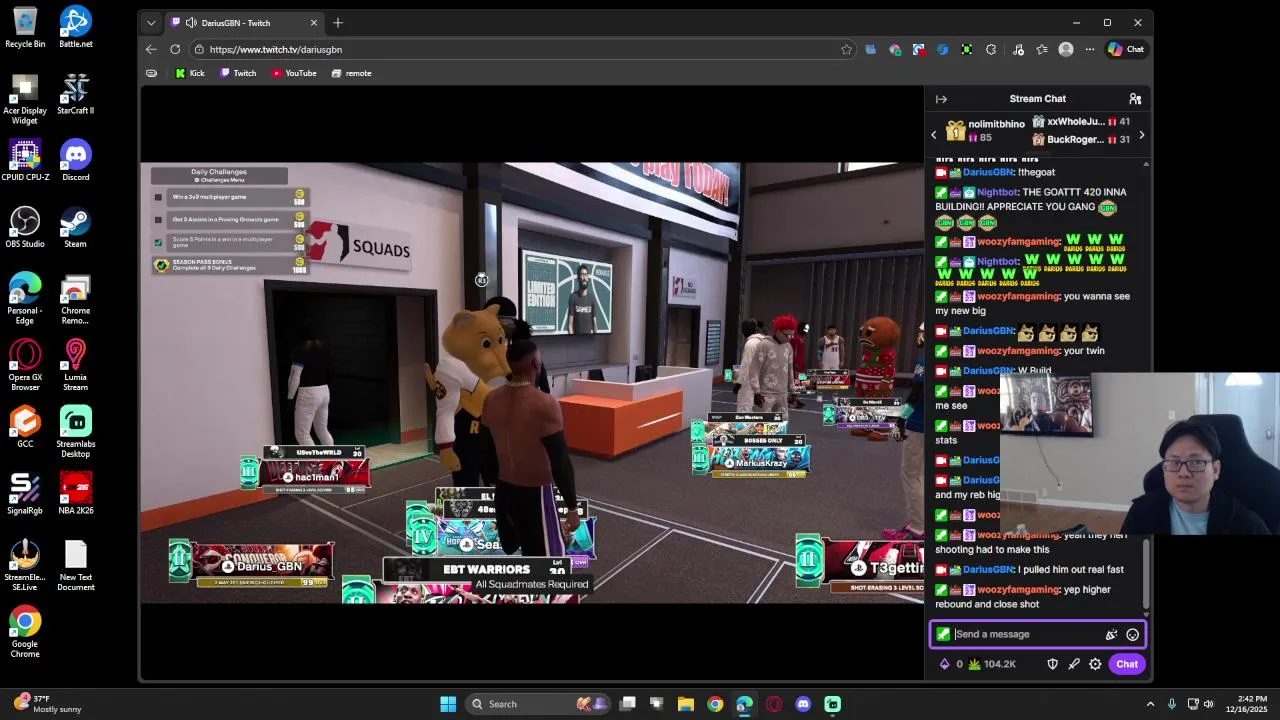
Task: Click username woozyfamgaming saying 'your twin'
Action: coord(1018,351)
